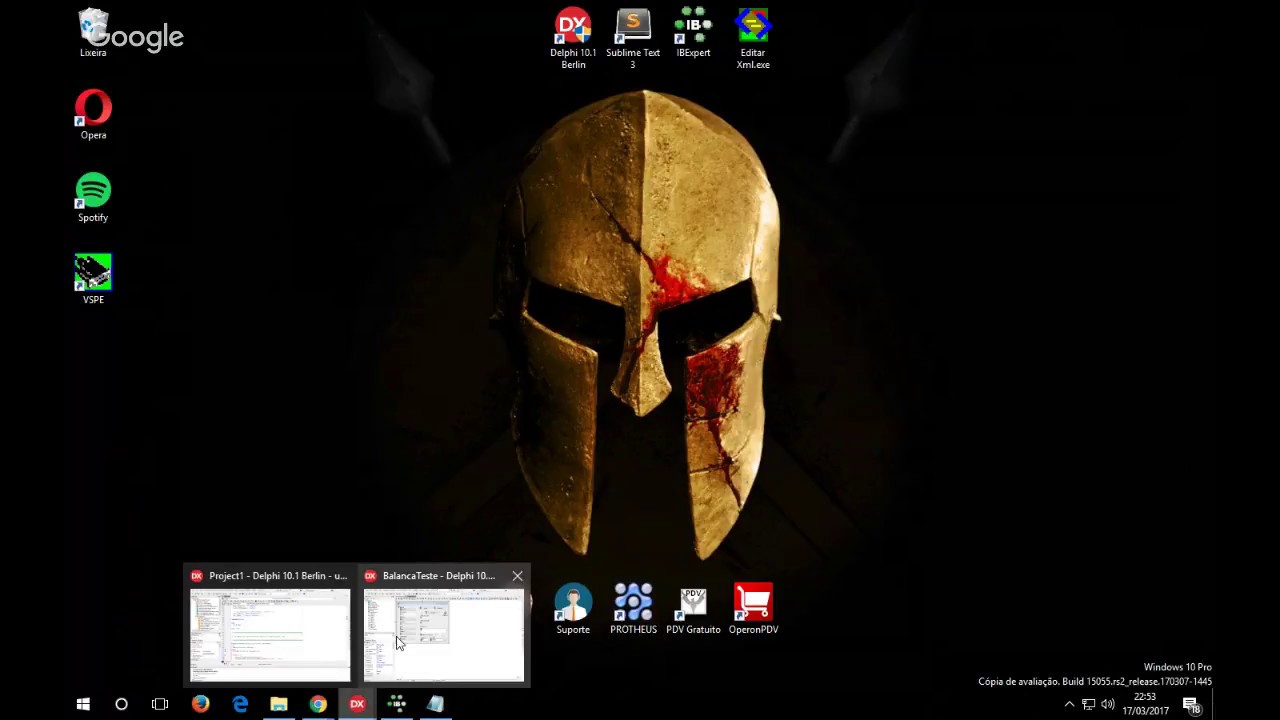Switch to Project1 Delphi window preview
The width and height of the screenshot is (1280, 720).
270,635
